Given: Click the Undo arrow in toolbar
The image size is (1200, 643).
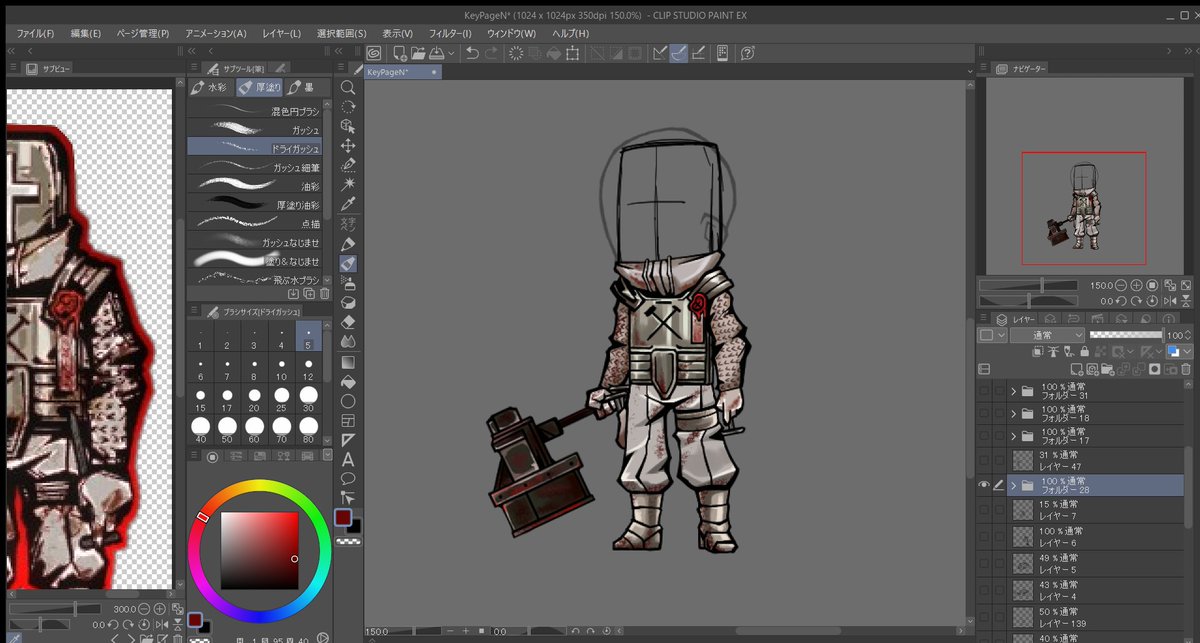Looking at the screenshot, I should click(472, 53).
